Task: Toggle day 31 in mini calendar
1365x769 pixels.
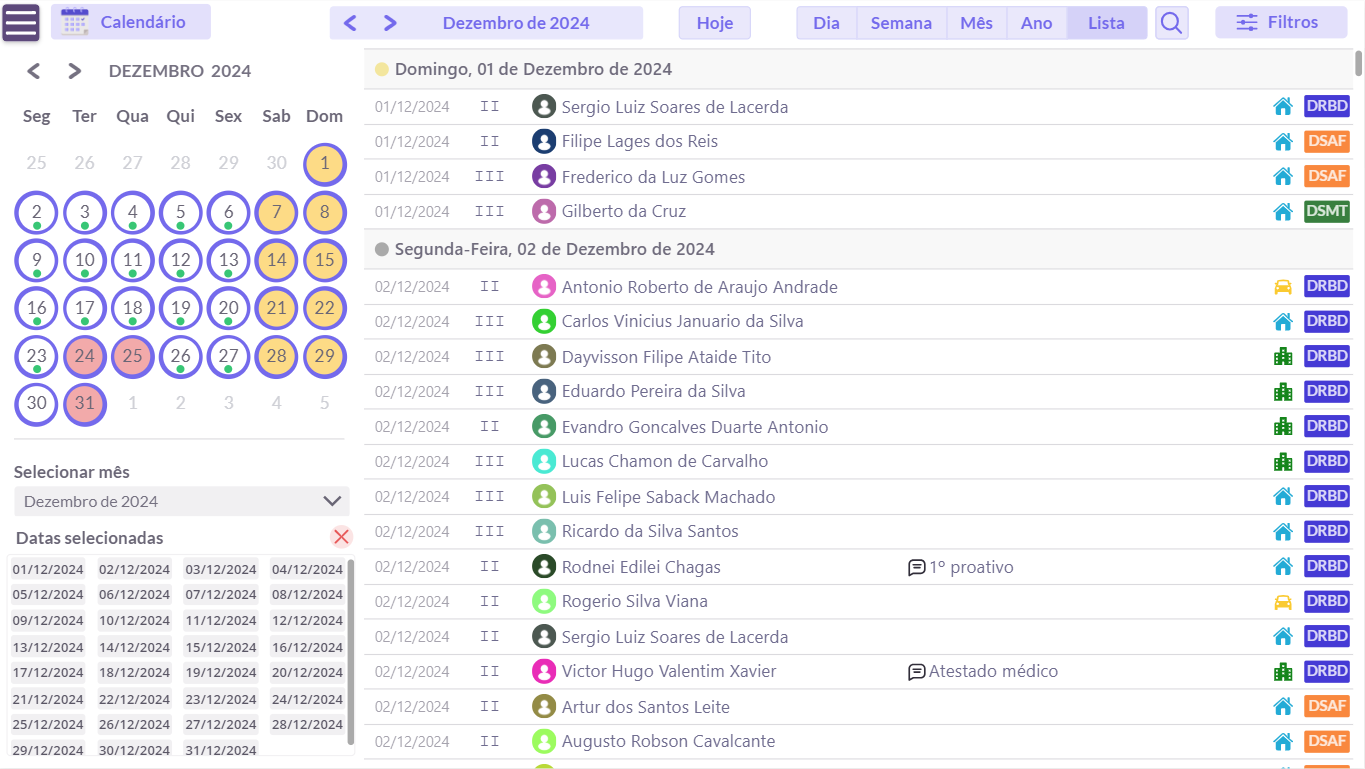Action: [x=85, y=404]
